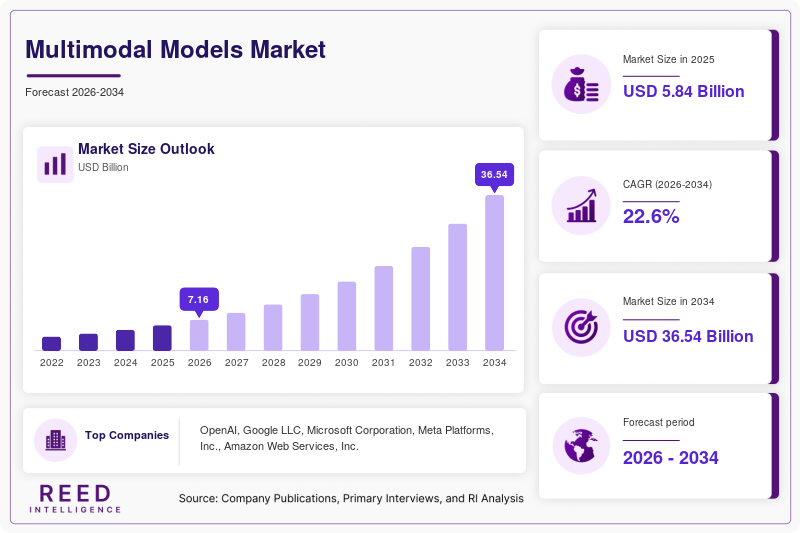This screenshot has height=533, width=800.
Task: Select the 2031 bar in the chart
Action: click(384, 308)
